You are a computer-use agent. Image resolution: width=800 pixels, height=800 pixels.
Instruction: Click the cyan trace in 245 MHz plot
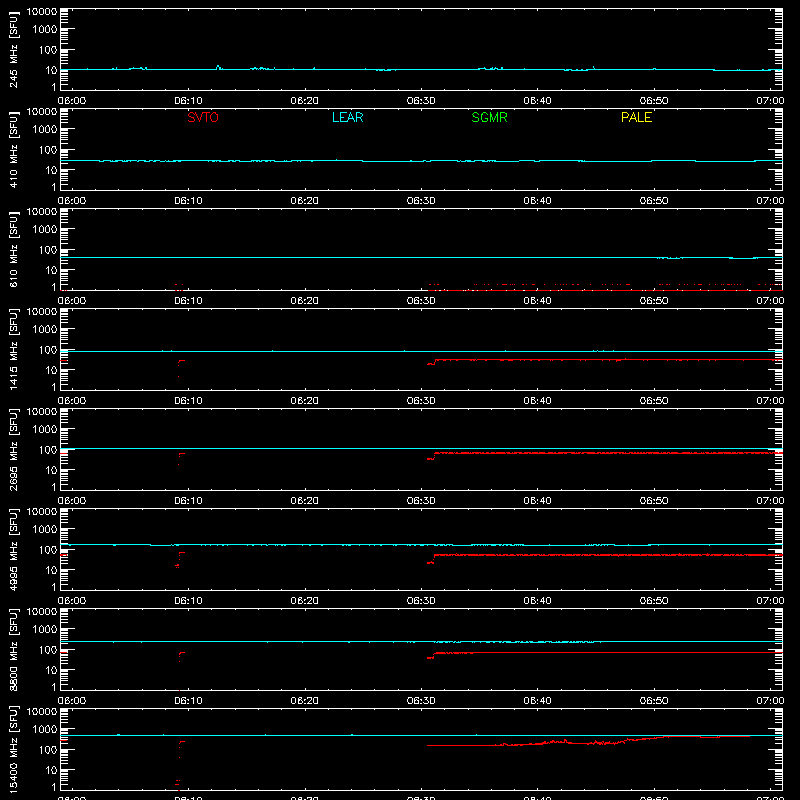421,69
